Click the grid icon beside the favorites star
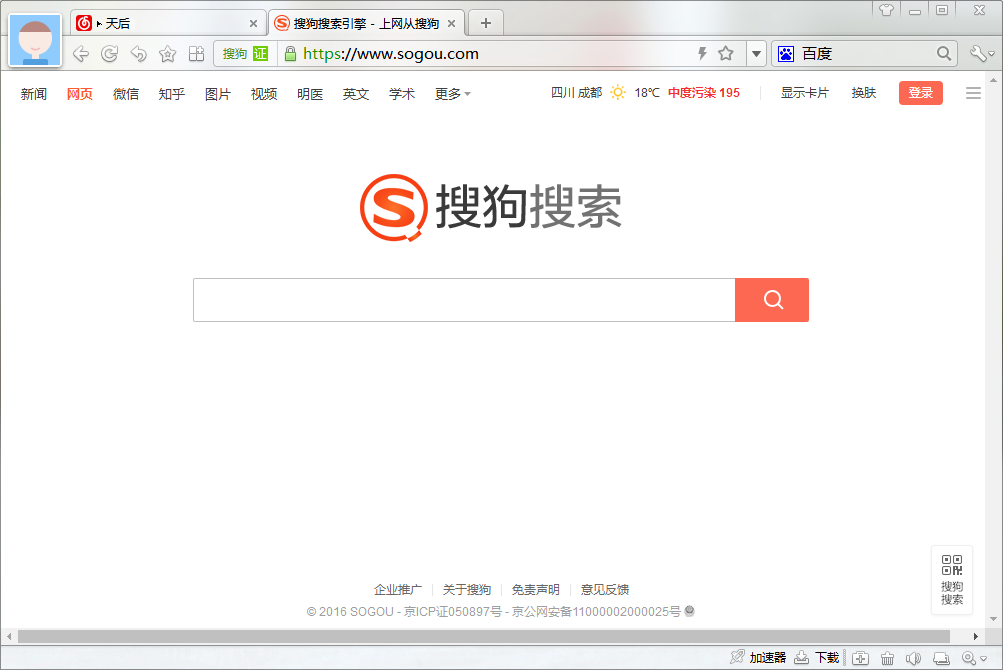This screenshot has width=1003, height=670. [196, 54]
